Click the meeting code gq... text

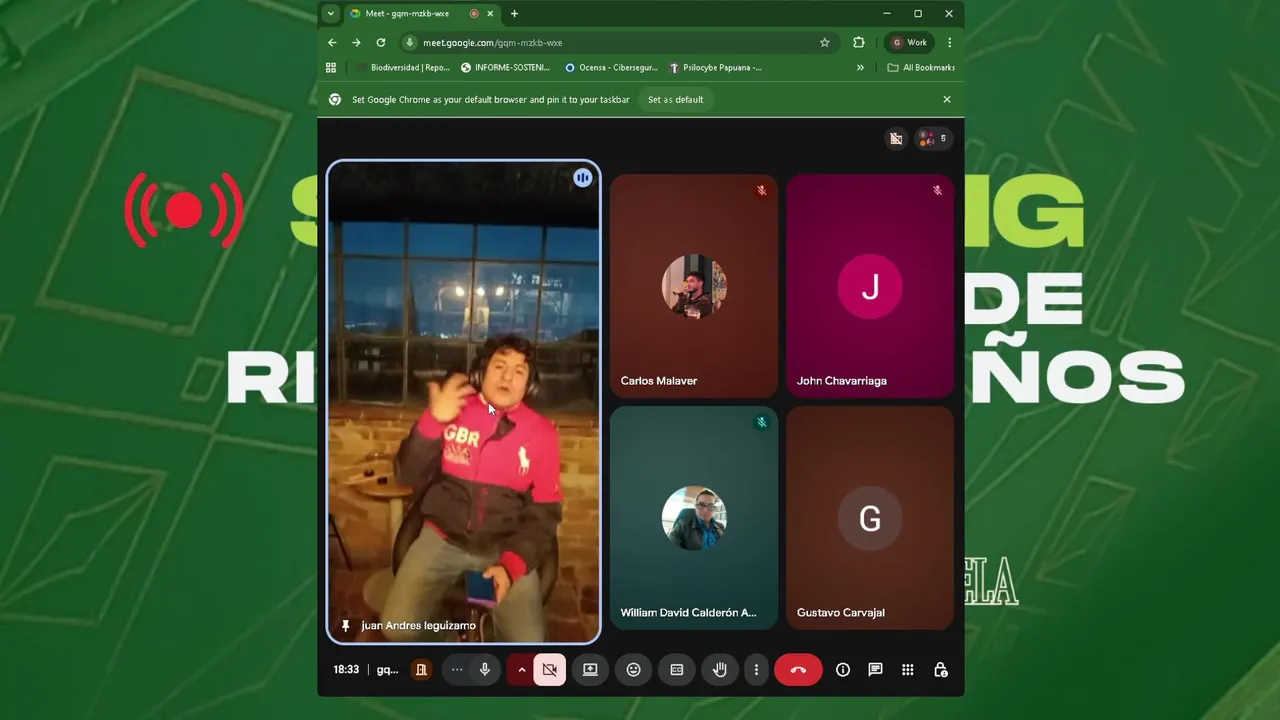(x=387, y=670)
